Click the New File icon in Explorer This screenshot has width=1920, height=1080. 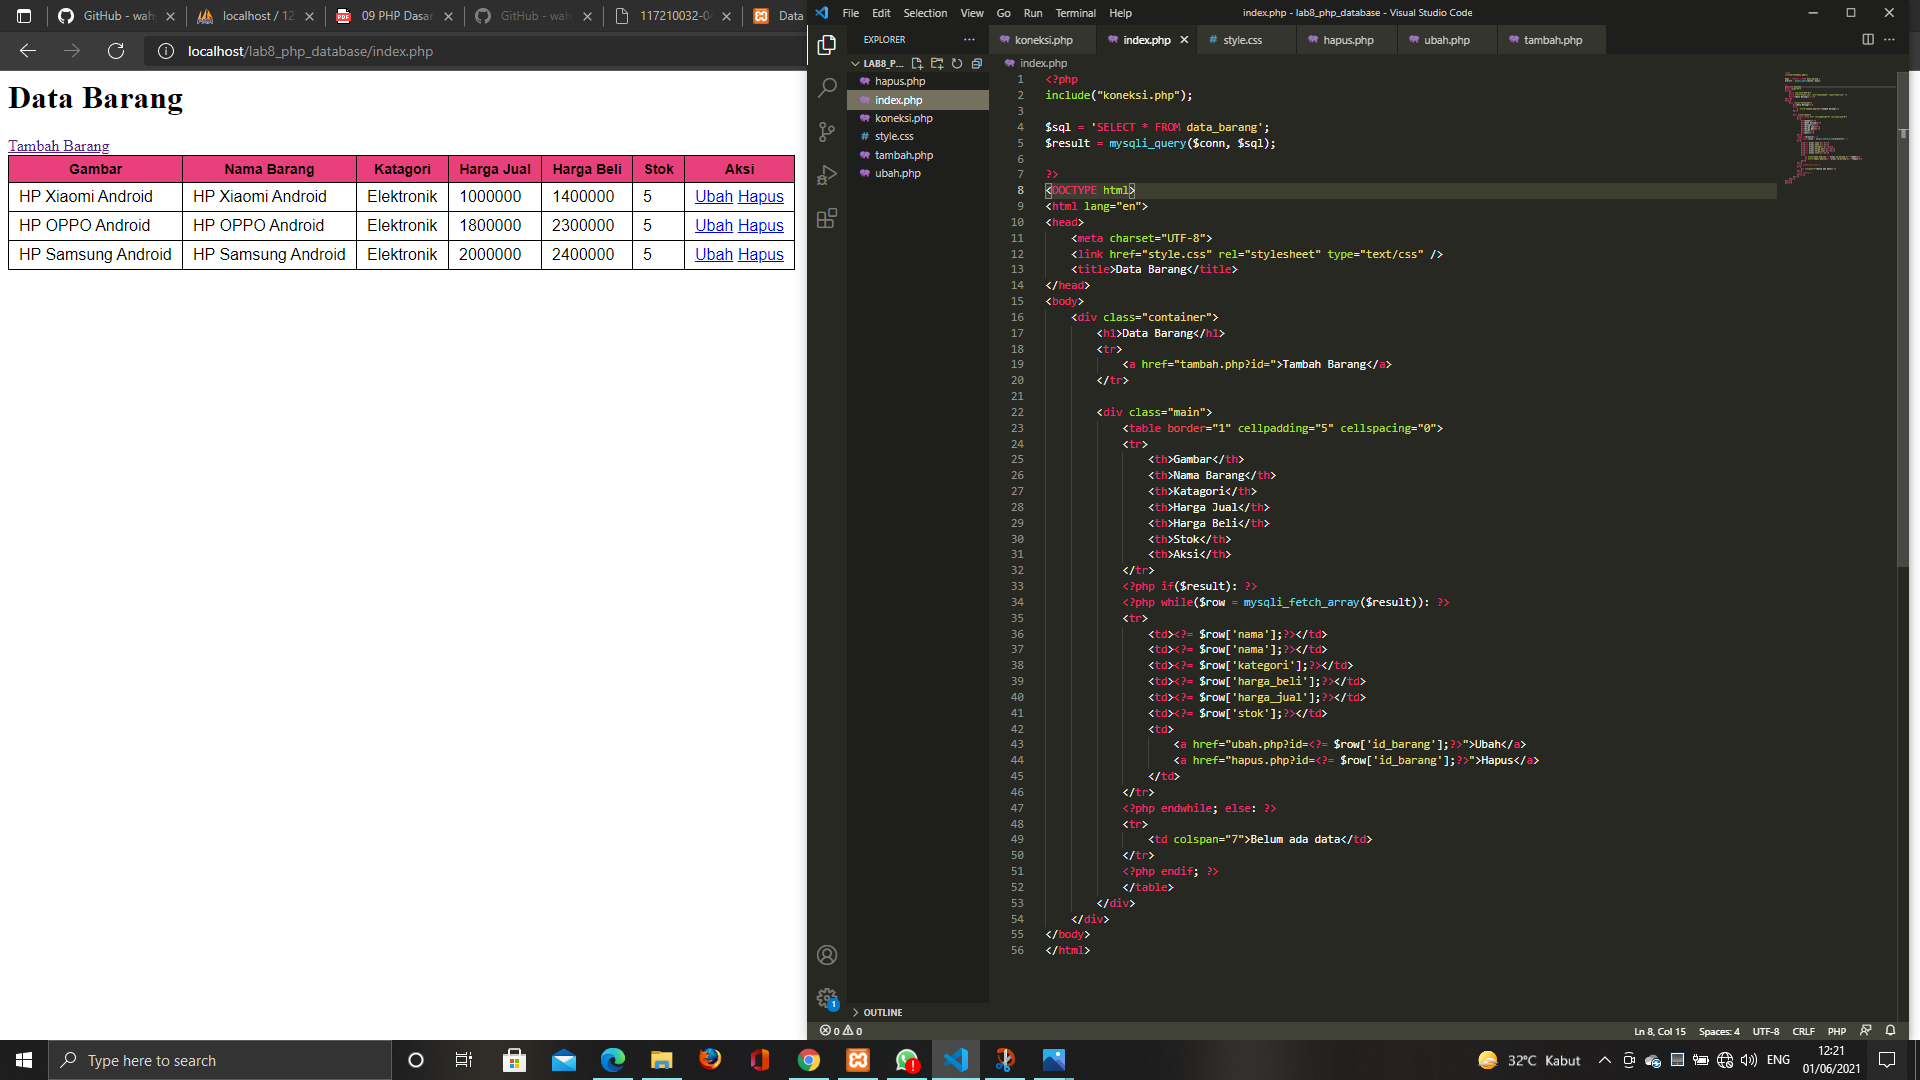(917, 62)
